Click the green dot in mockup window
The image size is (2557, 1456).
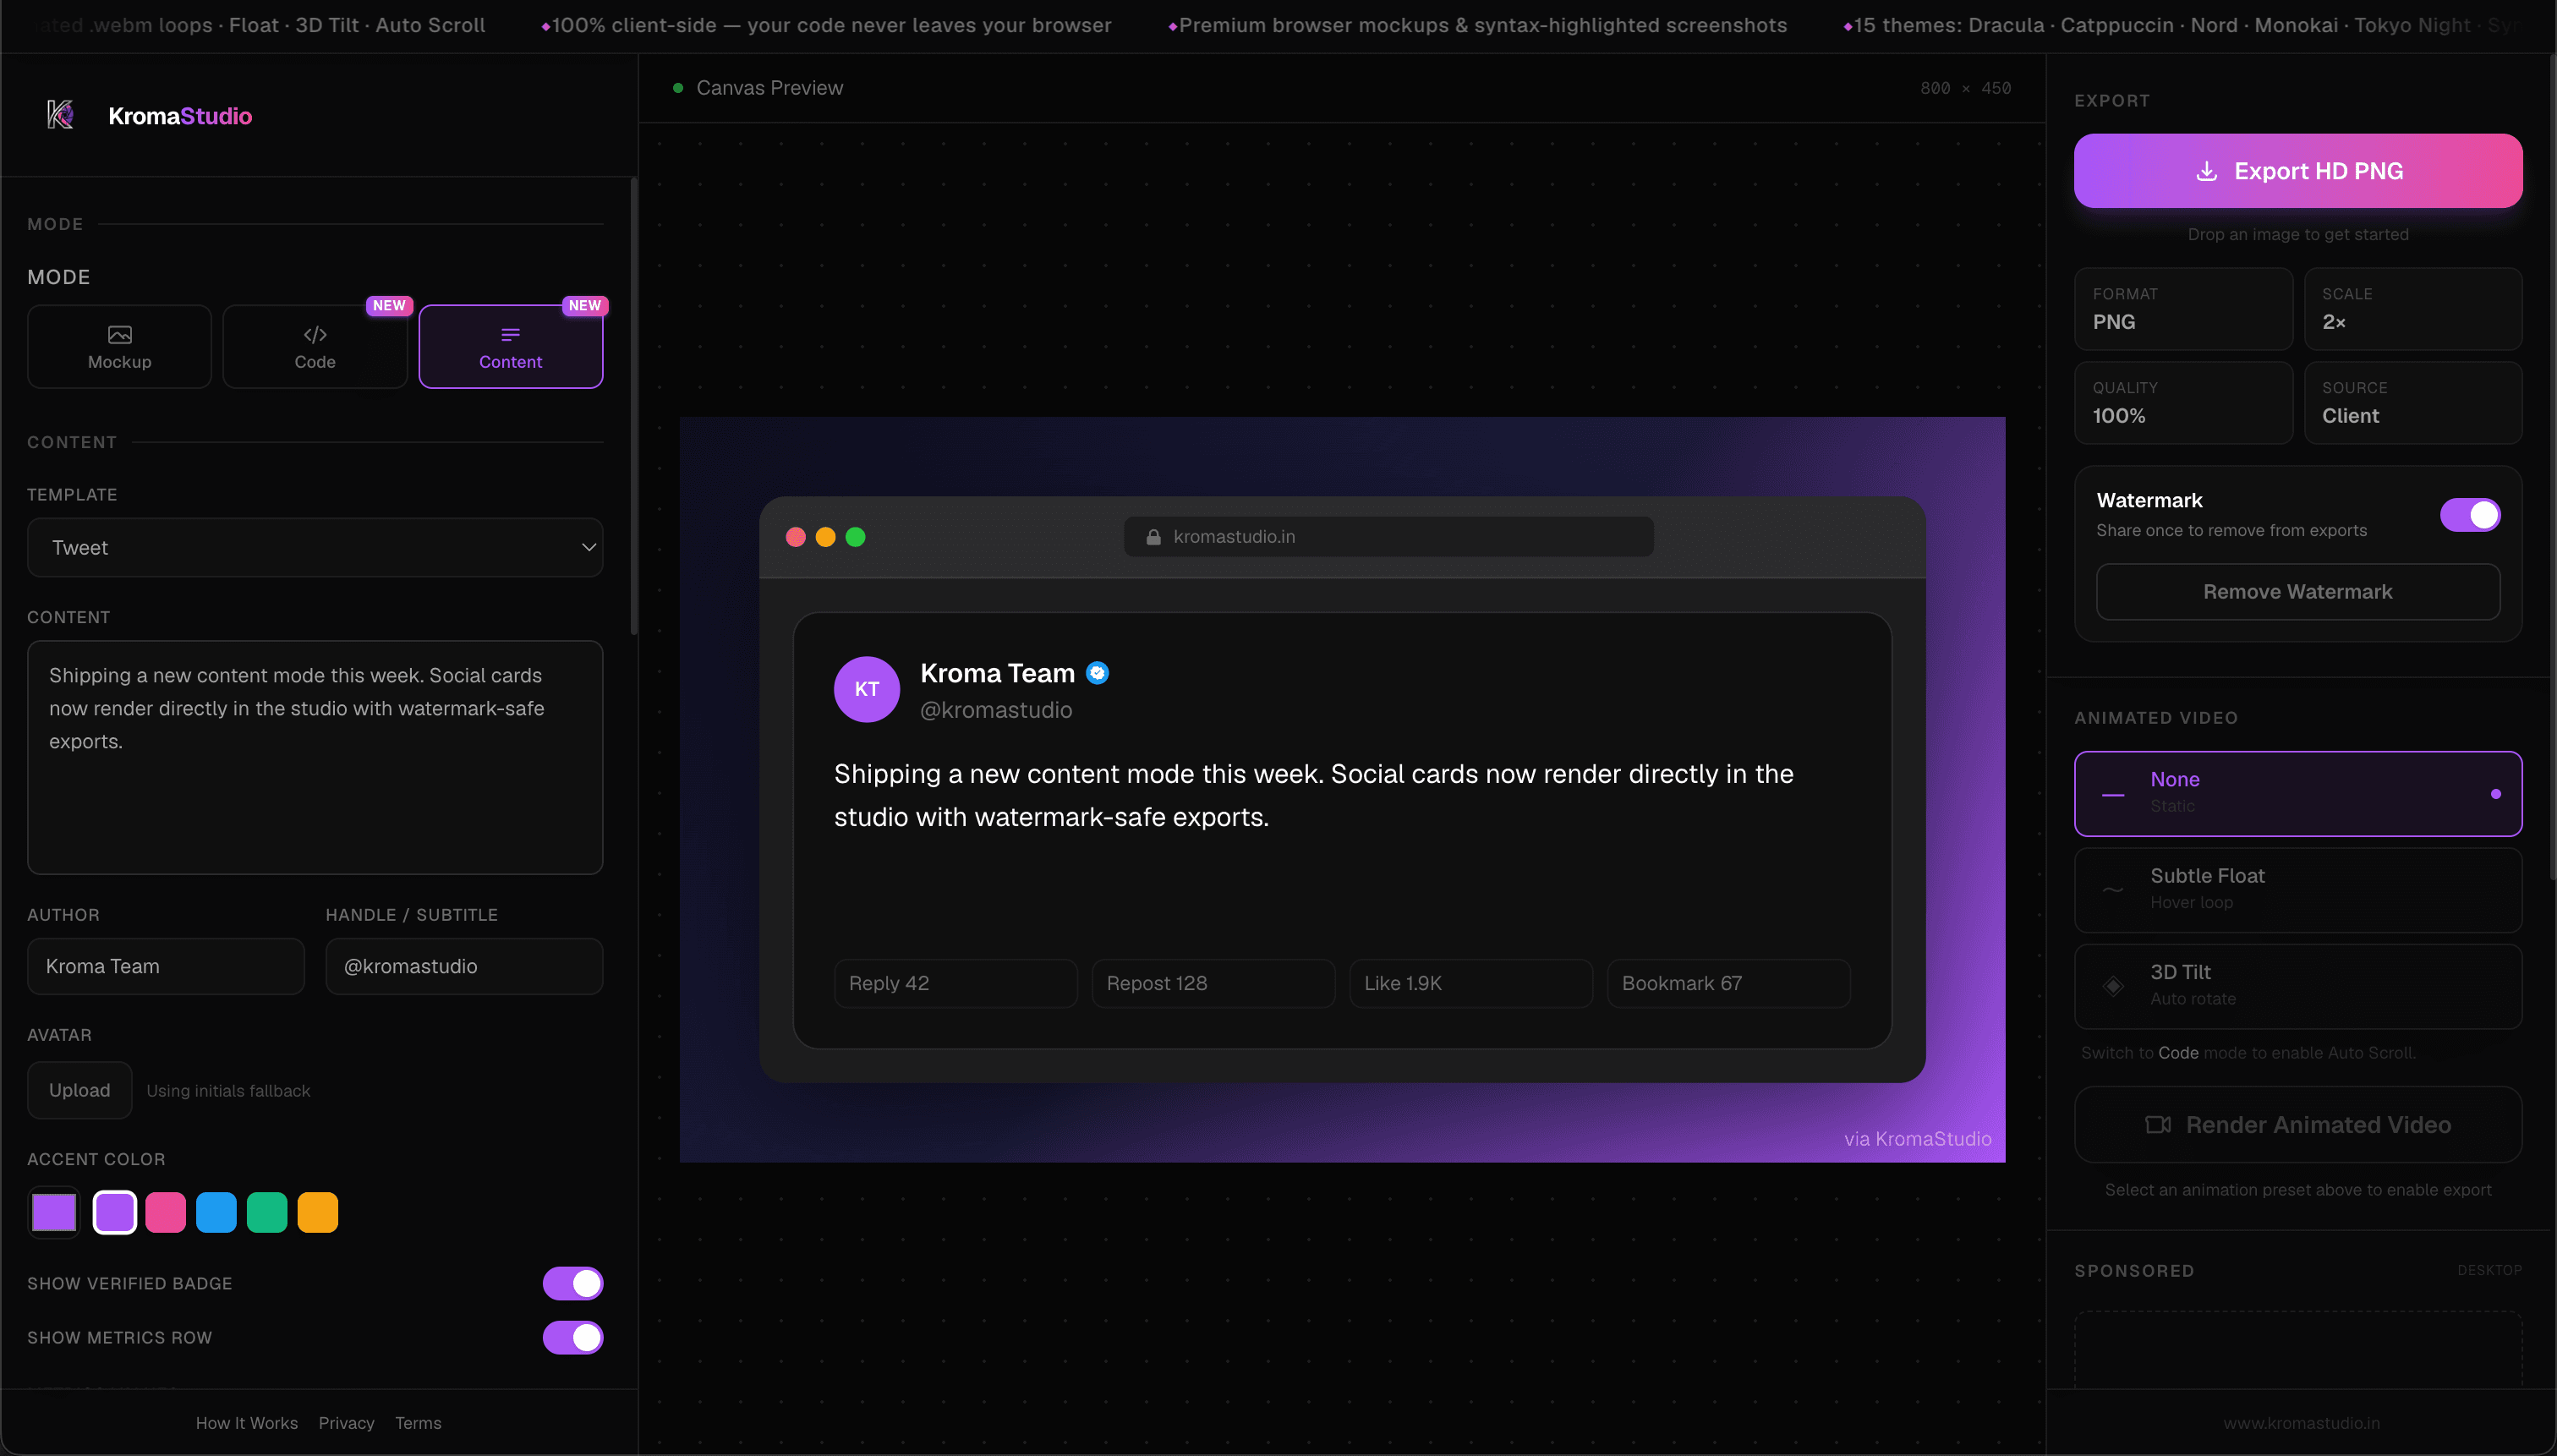(856, 537)
